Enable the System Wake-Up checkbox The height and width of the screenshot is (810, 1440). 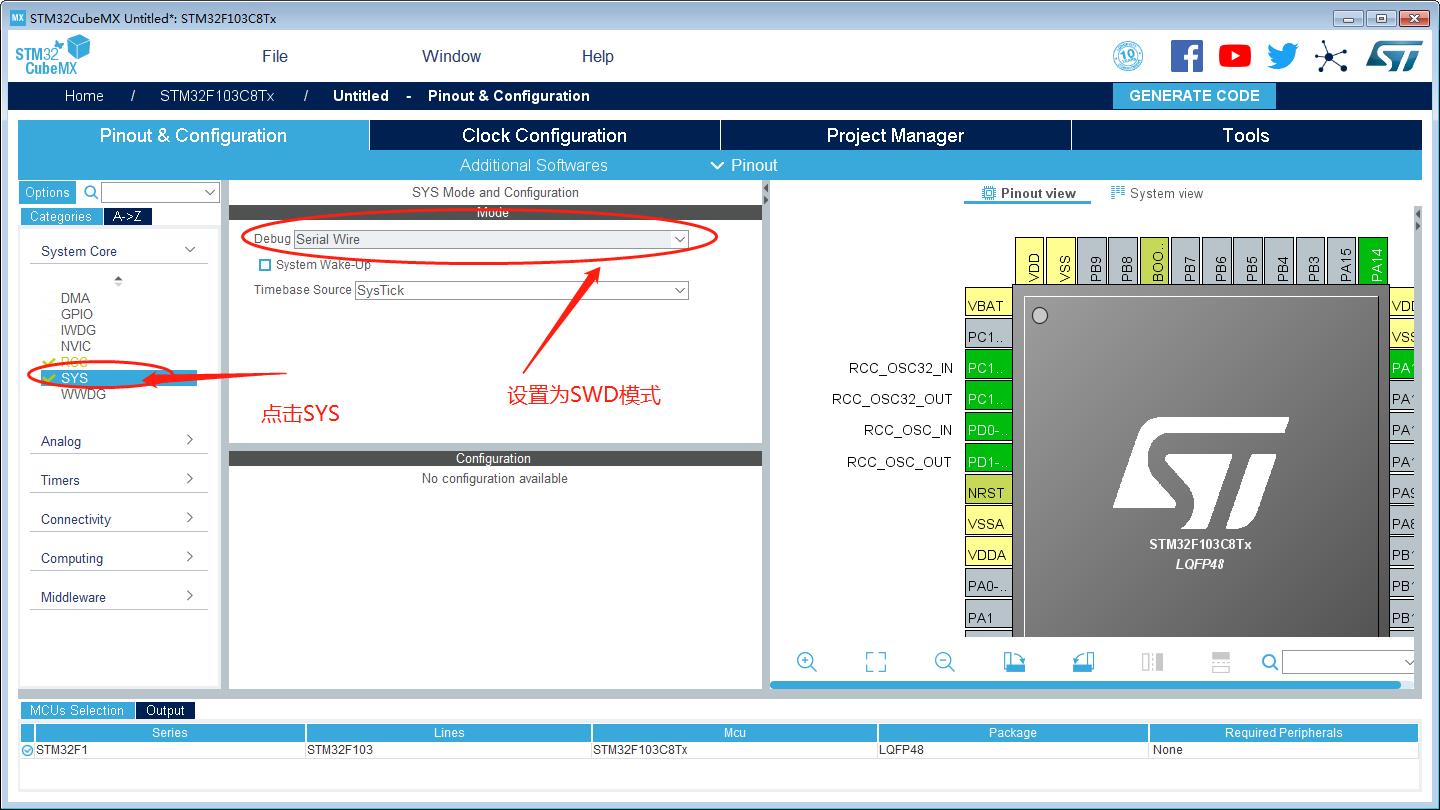click(x=265, y=265)
